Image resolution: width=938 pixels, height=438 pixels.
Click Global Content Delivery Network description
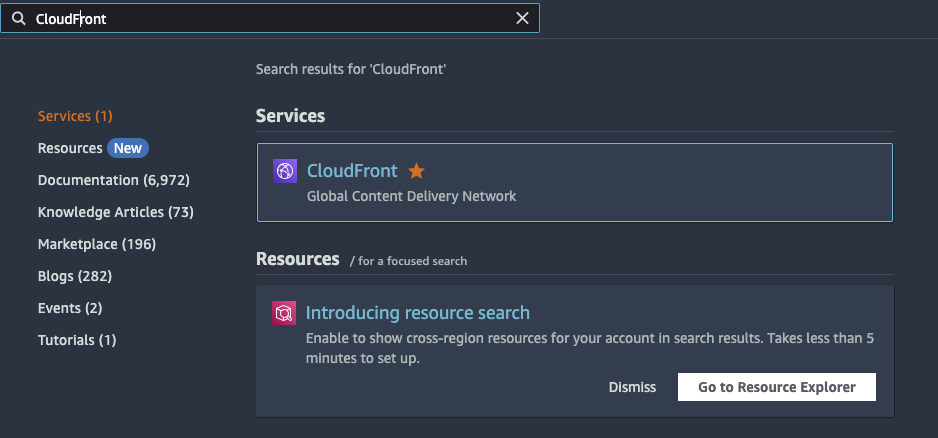pos(412,196)
